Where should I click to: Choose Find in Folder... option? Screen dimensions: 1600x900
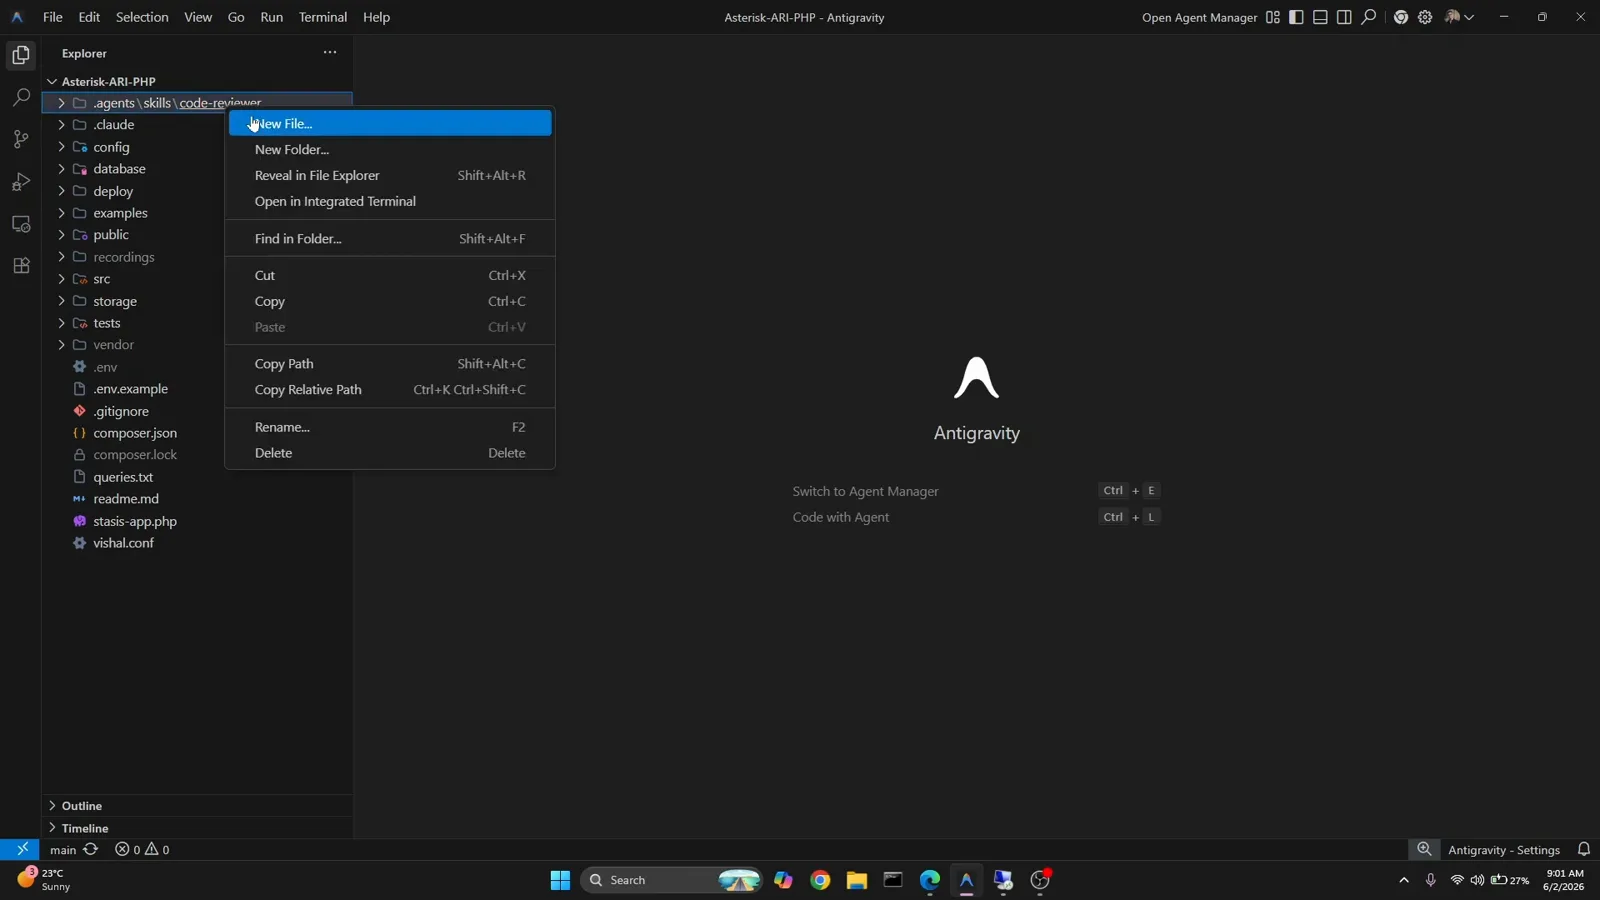[x=390, y=239]
